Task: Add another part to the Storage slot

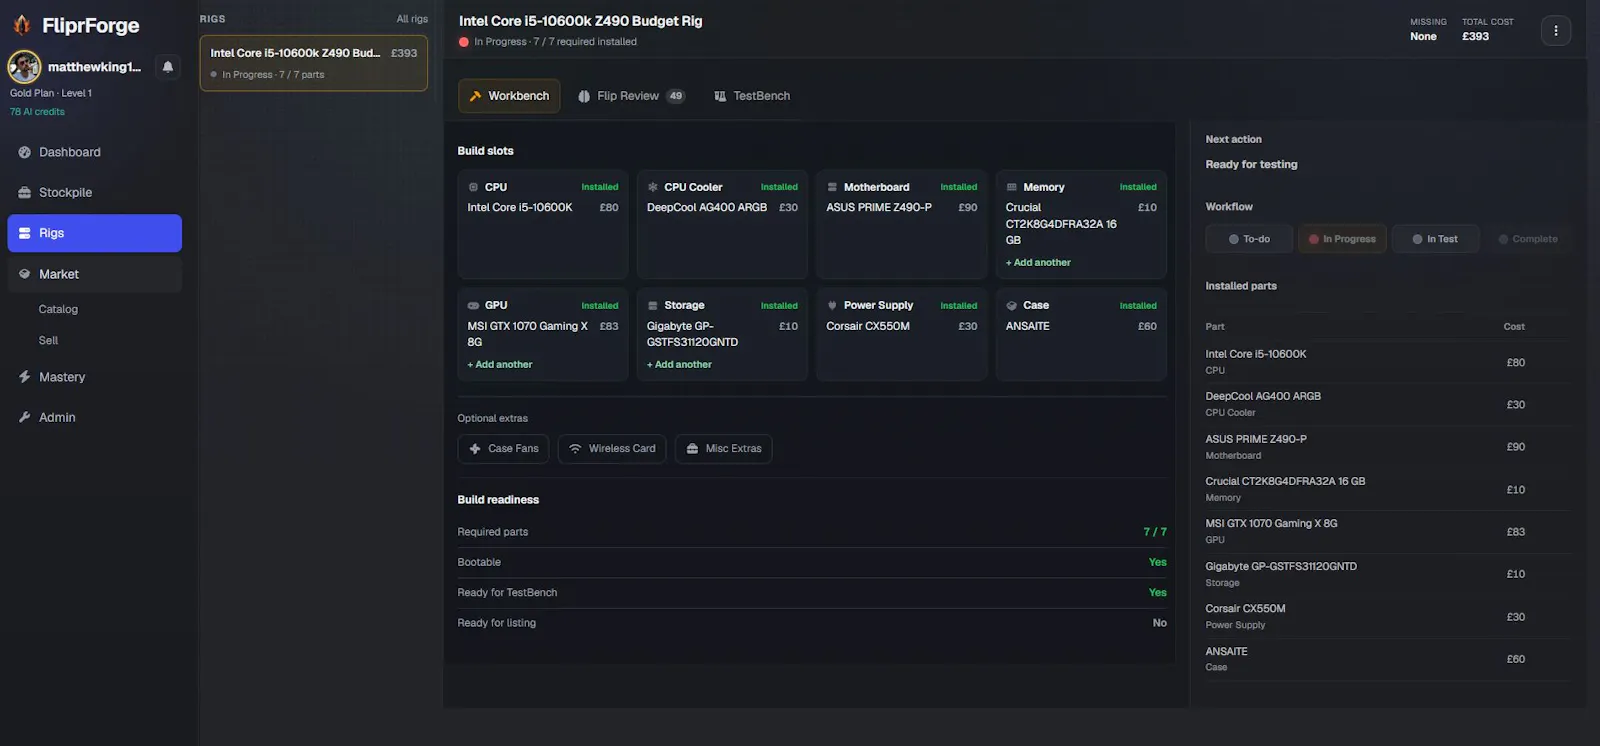Action: coord(679,364)
